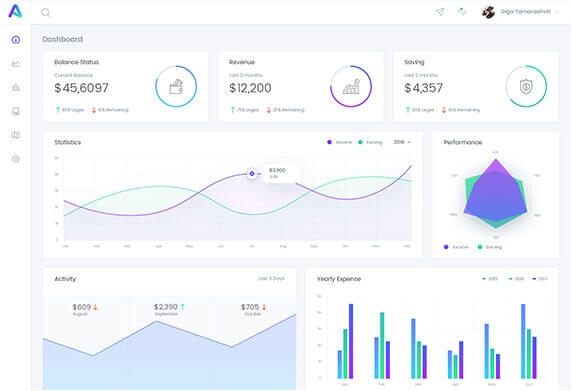Viewport: 572px width, 391px height.
Task: Open the bar chart sidebar icon
Action: point(16,87)
